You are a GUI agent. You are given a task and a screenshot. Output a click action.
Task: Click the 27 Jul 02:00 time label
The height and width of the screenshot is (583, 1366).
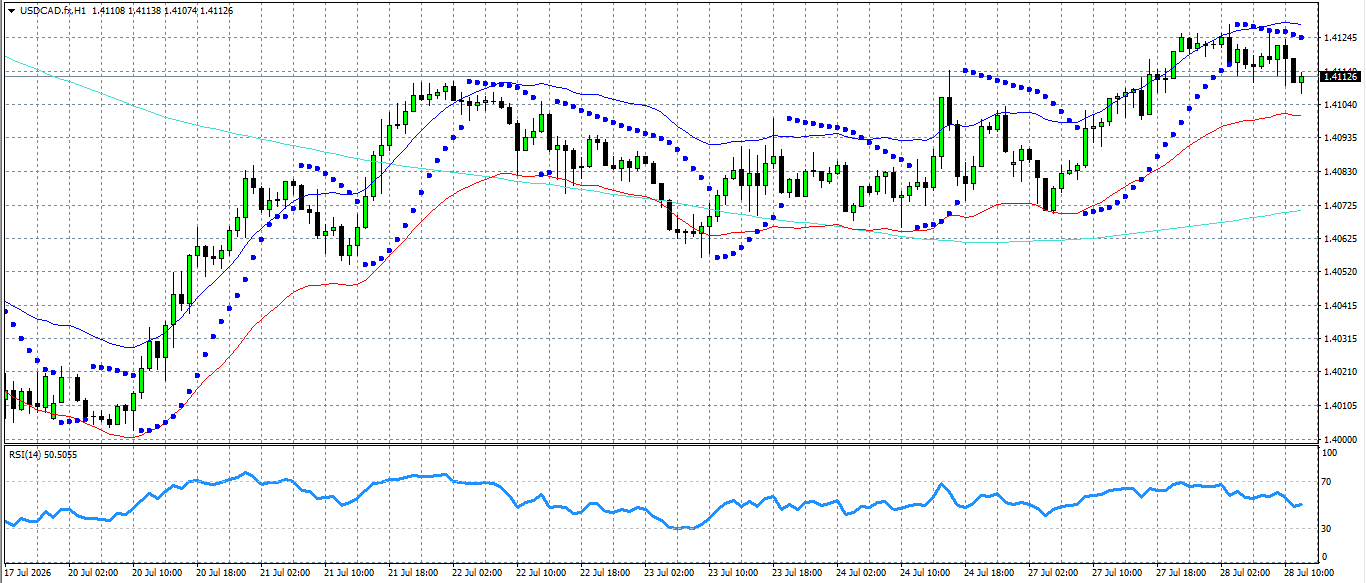pyautogui.click(x=1053, y=574)
